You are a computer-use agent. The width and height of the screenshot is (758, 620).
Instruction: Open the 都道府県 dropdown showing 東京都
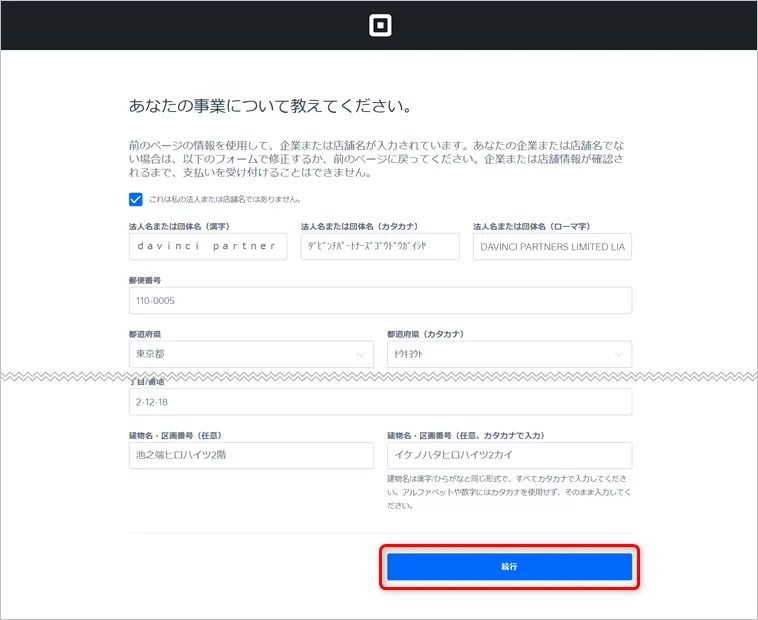coord(250,354)
